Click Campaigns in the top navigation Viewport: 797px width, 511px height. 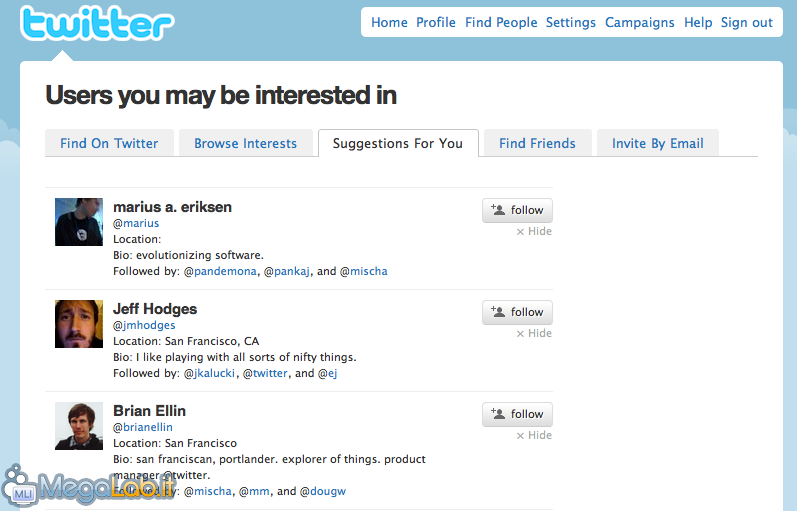(x=640, y=22)
